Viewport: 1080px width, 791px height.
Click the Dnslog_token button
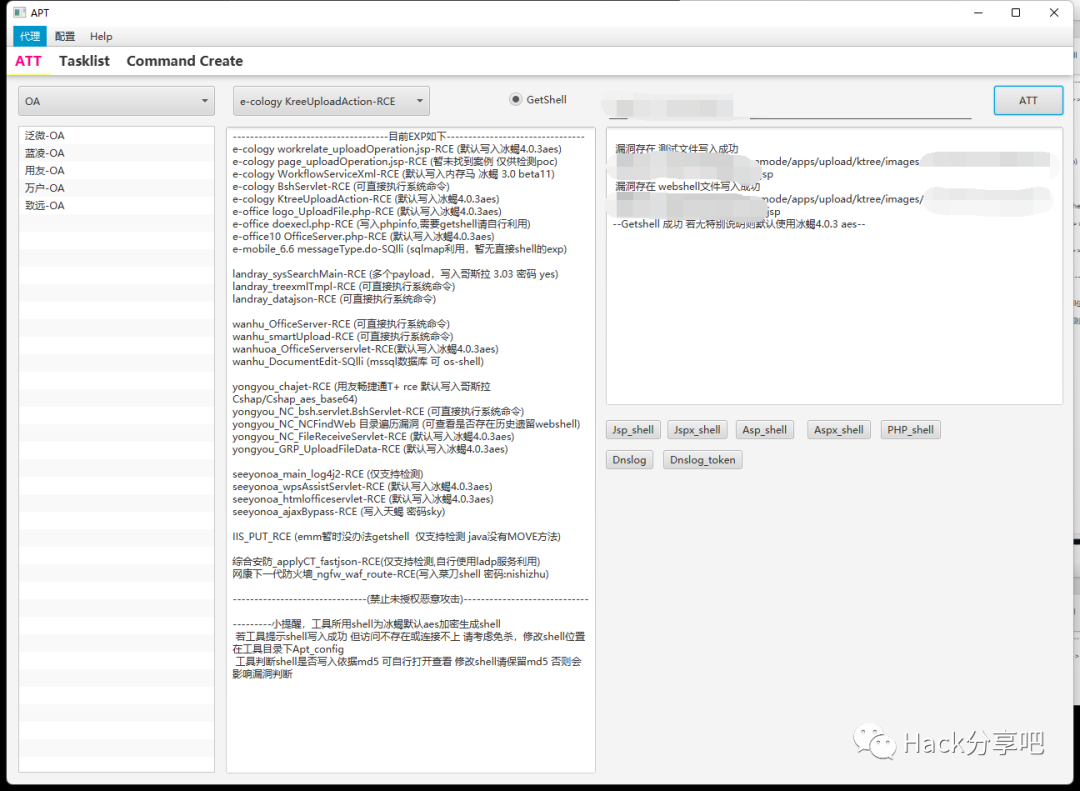coord(702,460)
